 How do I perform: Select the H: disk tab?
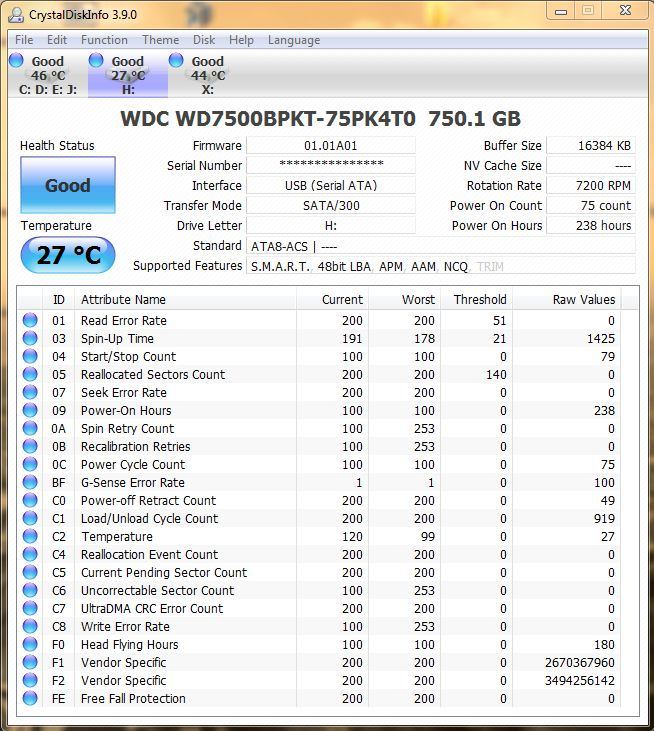coord(128,75)
